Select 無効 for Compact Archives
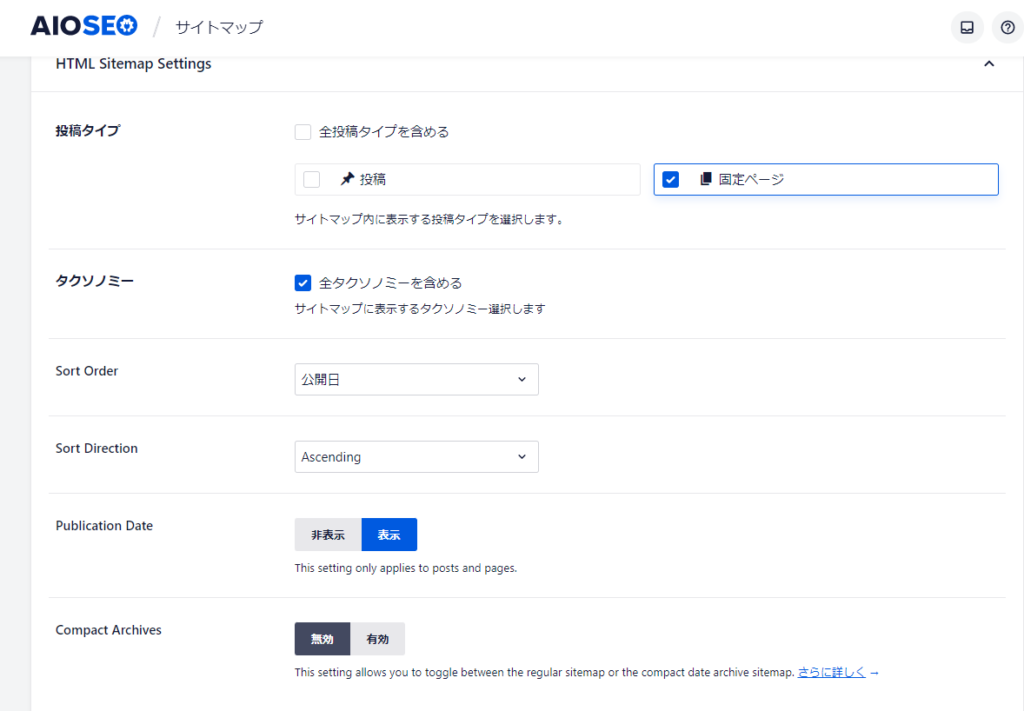The height and width of the screenshot is (711, 1024). tap(322, 639)
